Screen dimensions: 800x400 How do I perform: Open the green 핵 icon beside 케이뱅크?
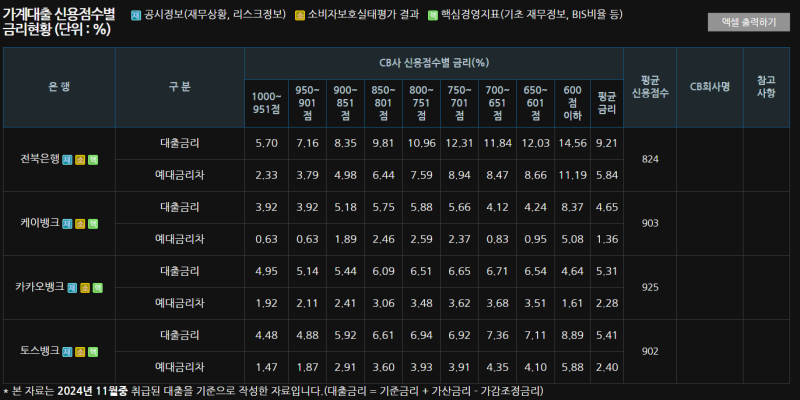[x=93, y=223]
